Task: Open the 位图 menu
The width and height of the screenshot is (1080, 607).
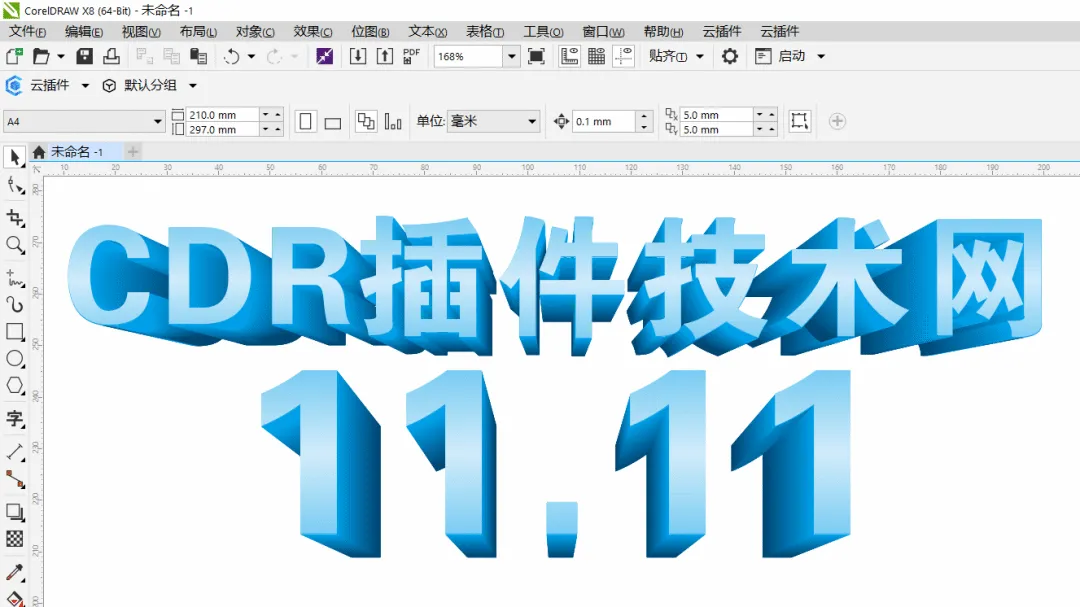Action: [x=371, y=32]
